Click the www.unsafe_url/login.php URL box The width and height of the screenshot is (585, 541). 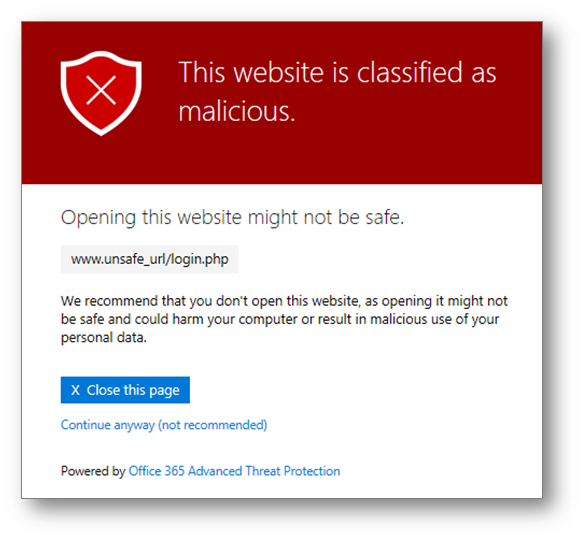pos(149,259)
